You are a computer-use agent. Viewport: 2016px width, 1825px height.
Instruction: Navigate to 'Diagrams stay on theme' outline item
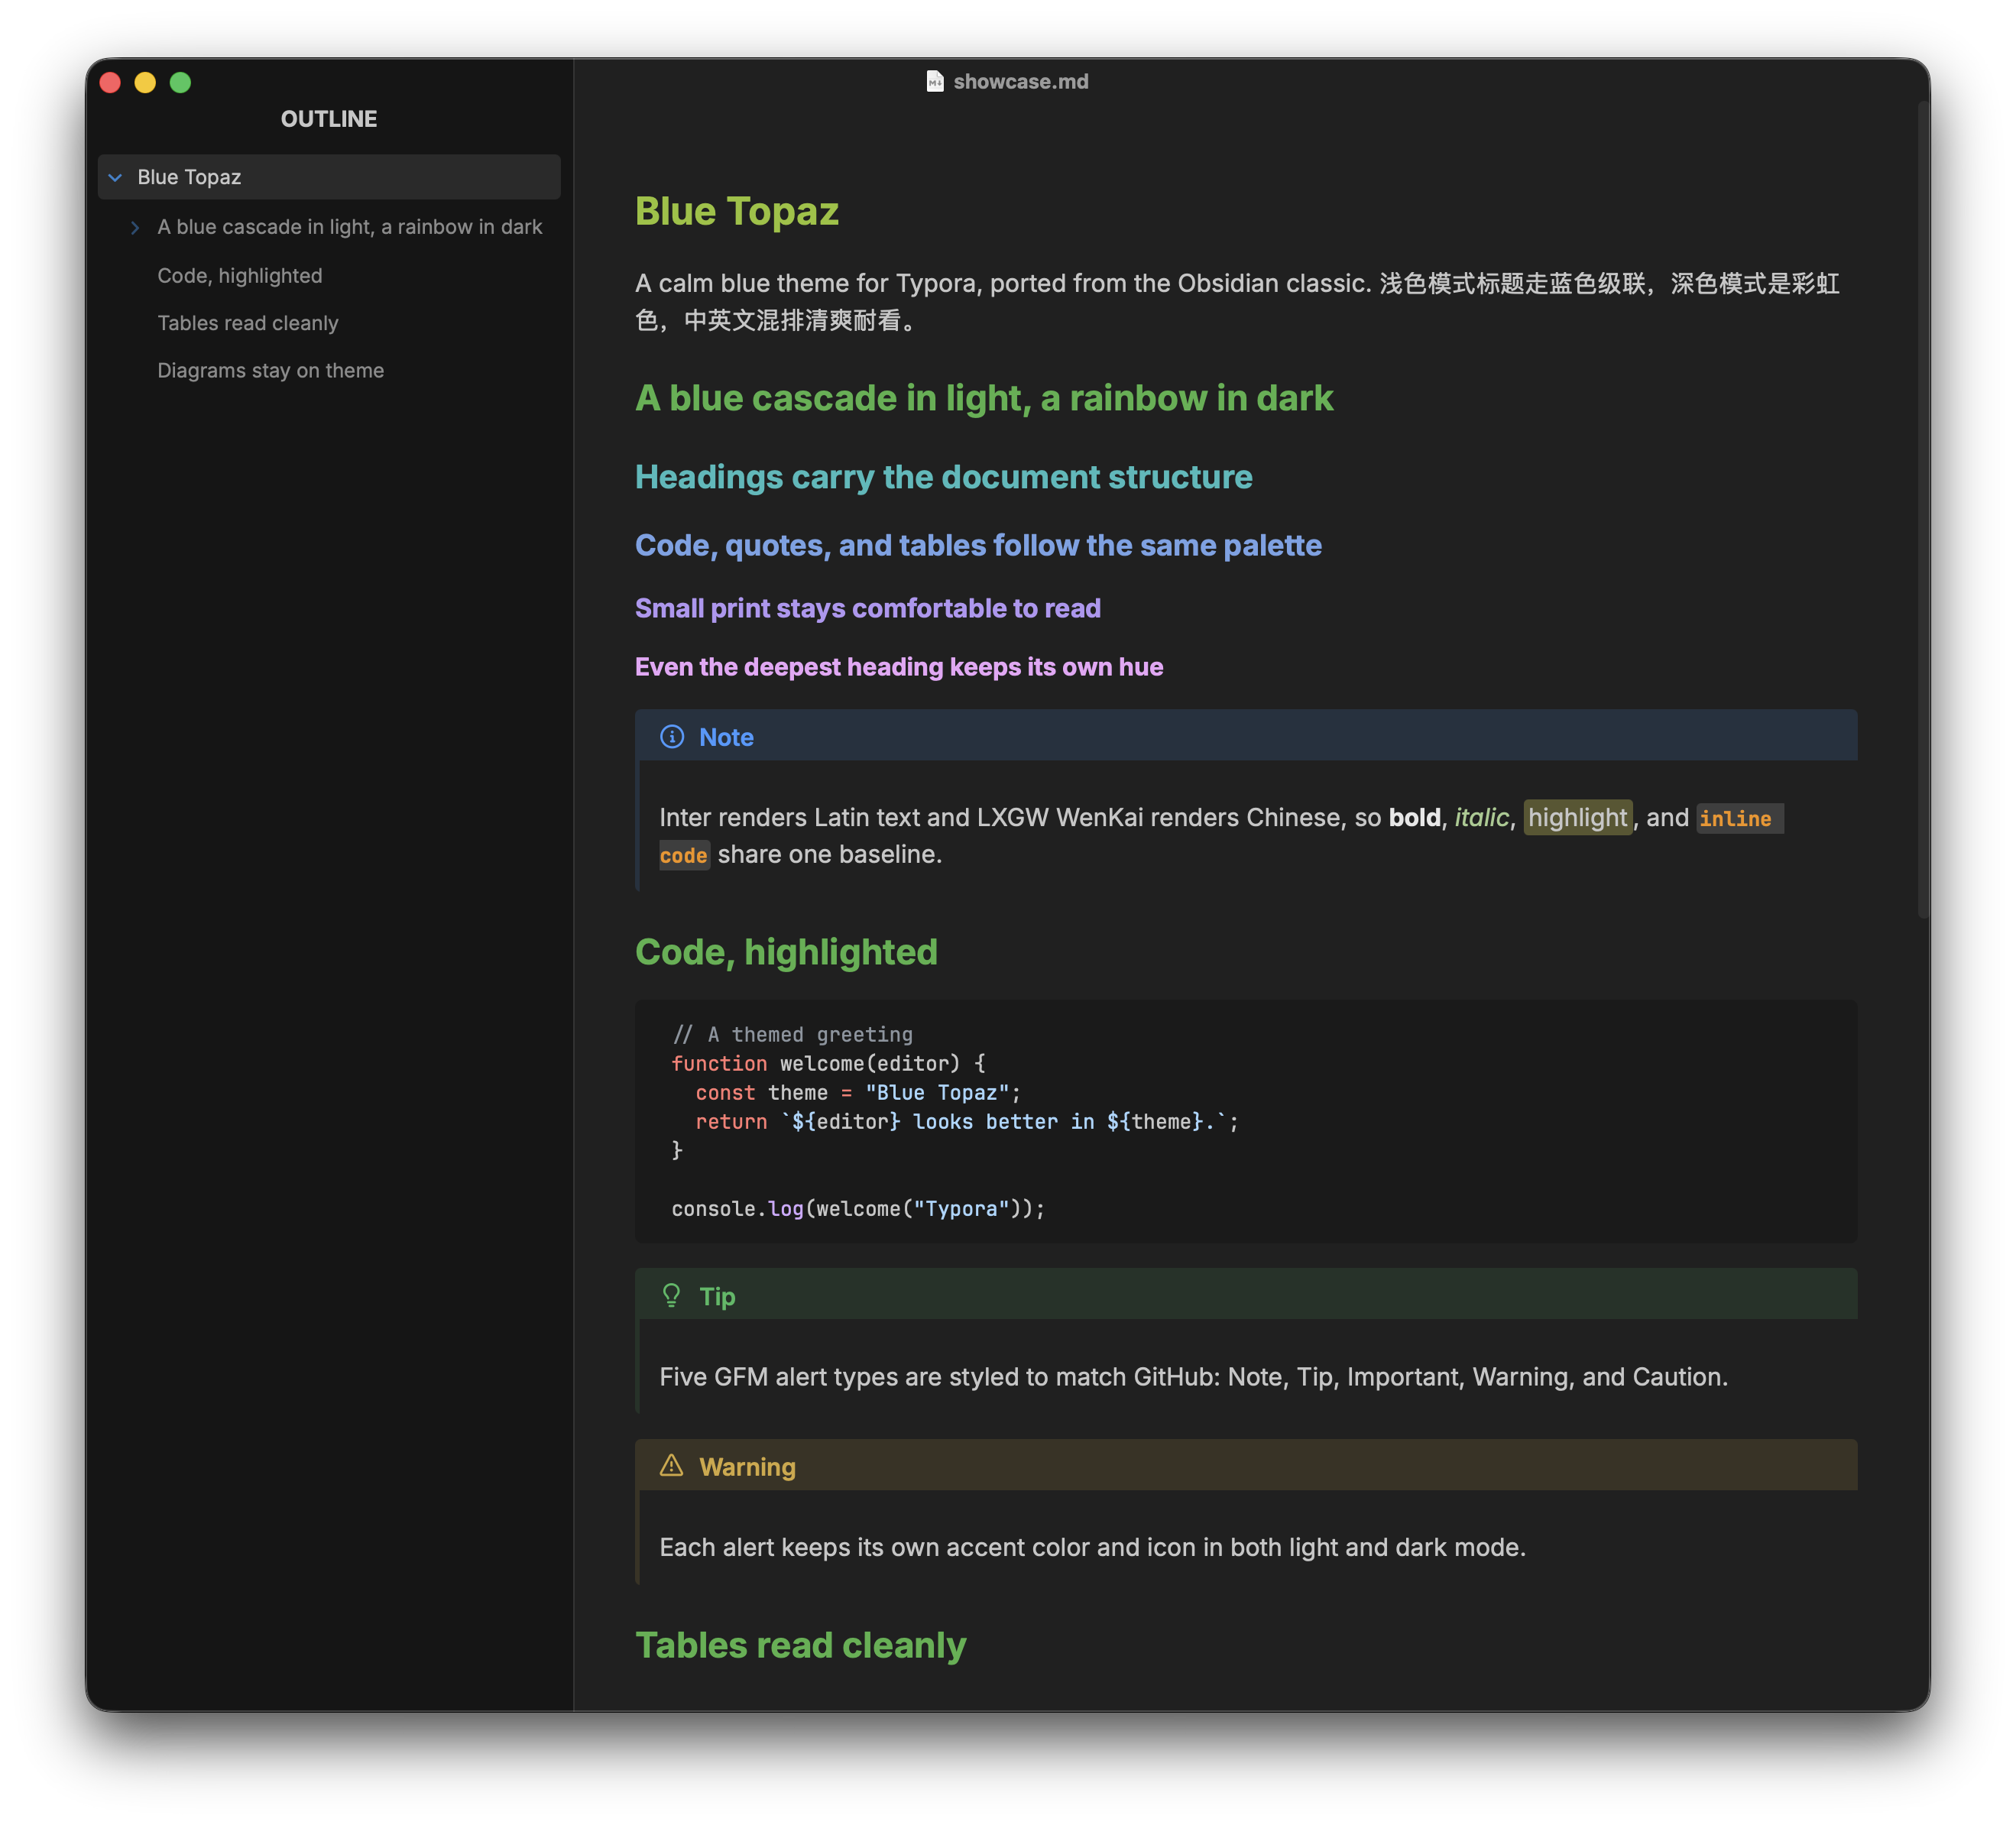coord(271,370)
